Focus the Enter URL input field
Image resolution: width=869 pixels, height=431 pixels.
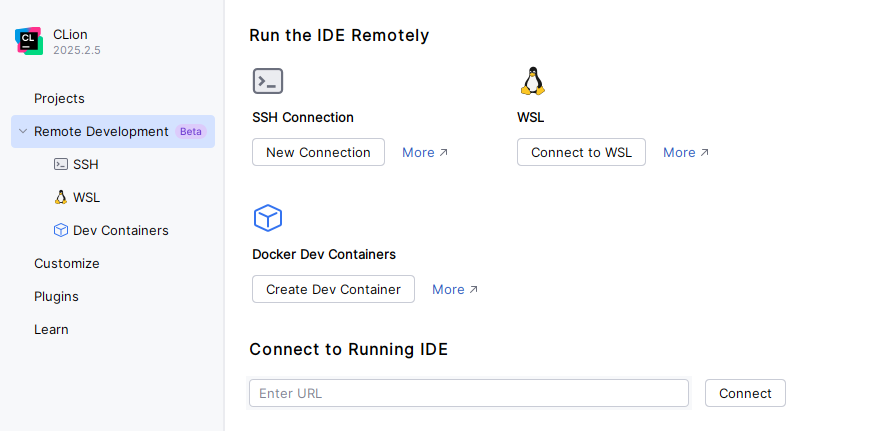pyautogui.click(x=469, y=393)
